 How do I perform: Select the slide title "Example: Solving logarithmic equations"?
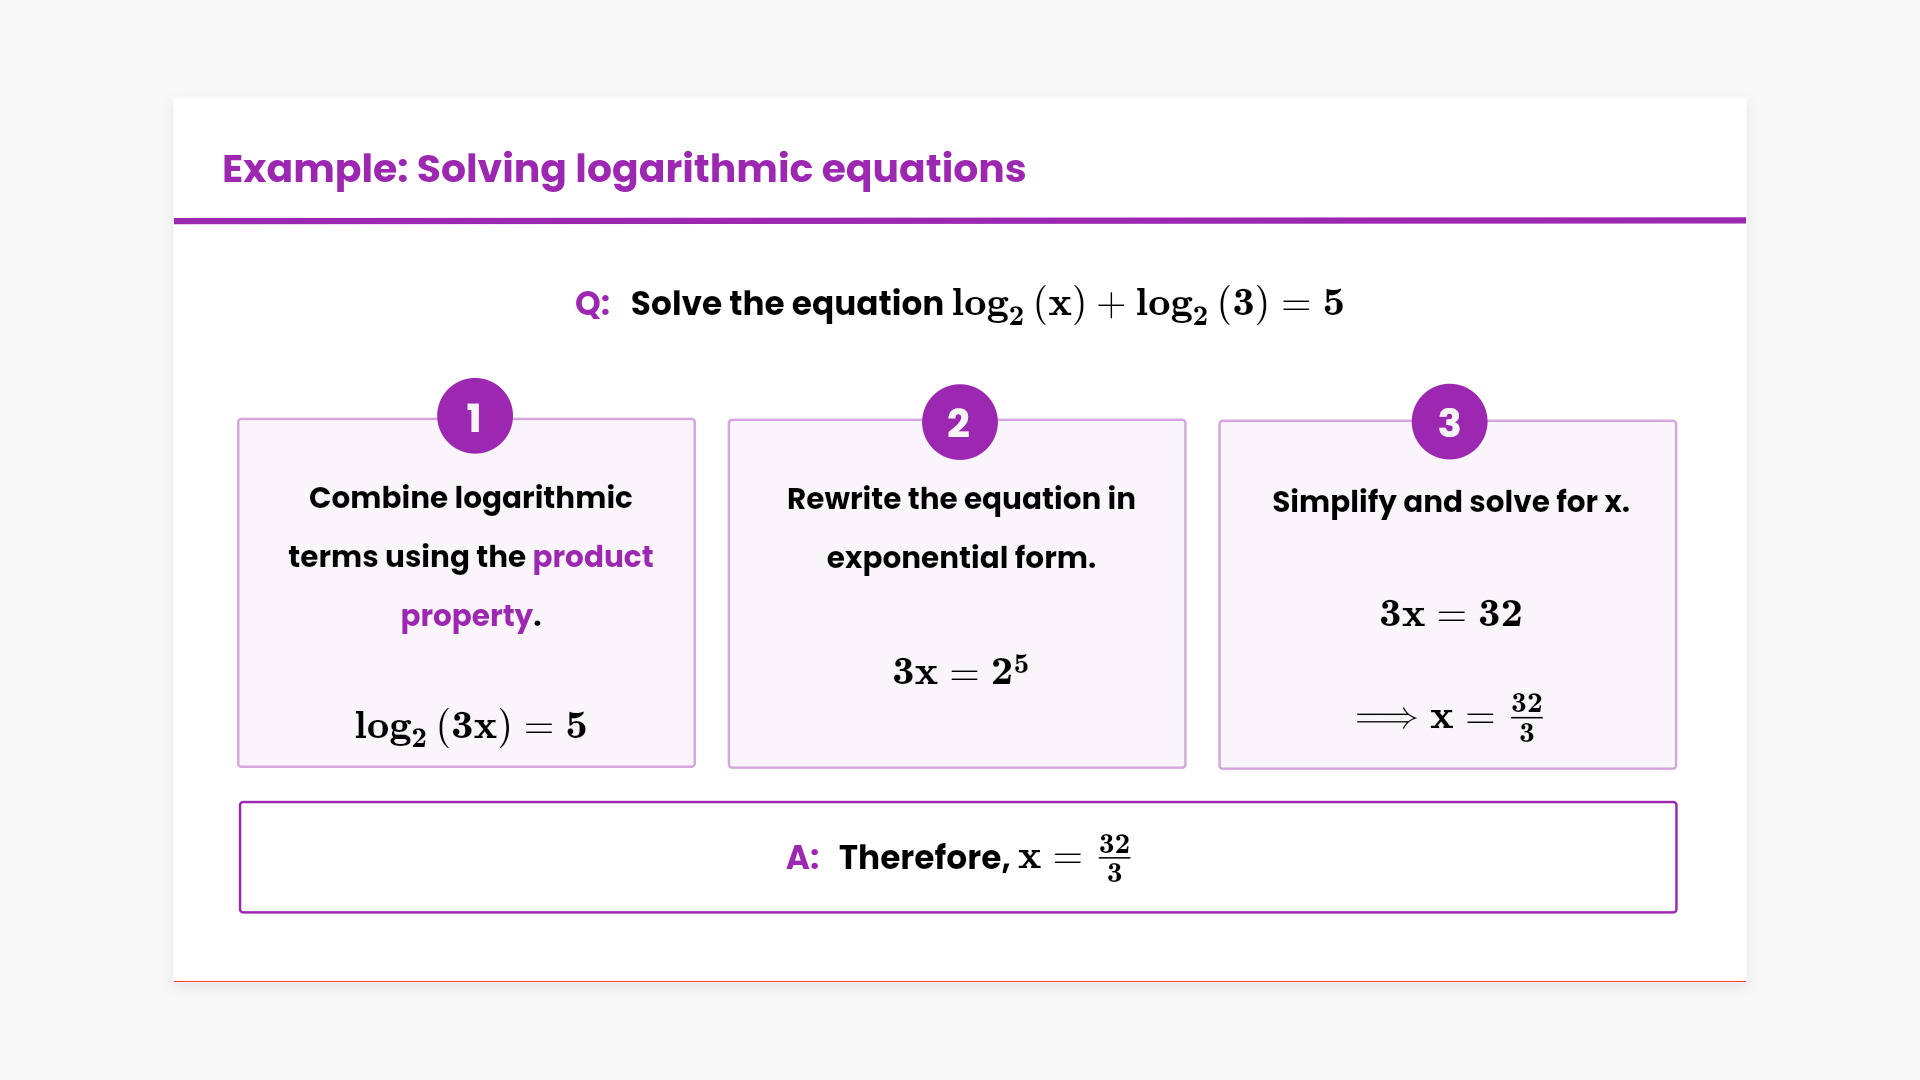[623, 169]
